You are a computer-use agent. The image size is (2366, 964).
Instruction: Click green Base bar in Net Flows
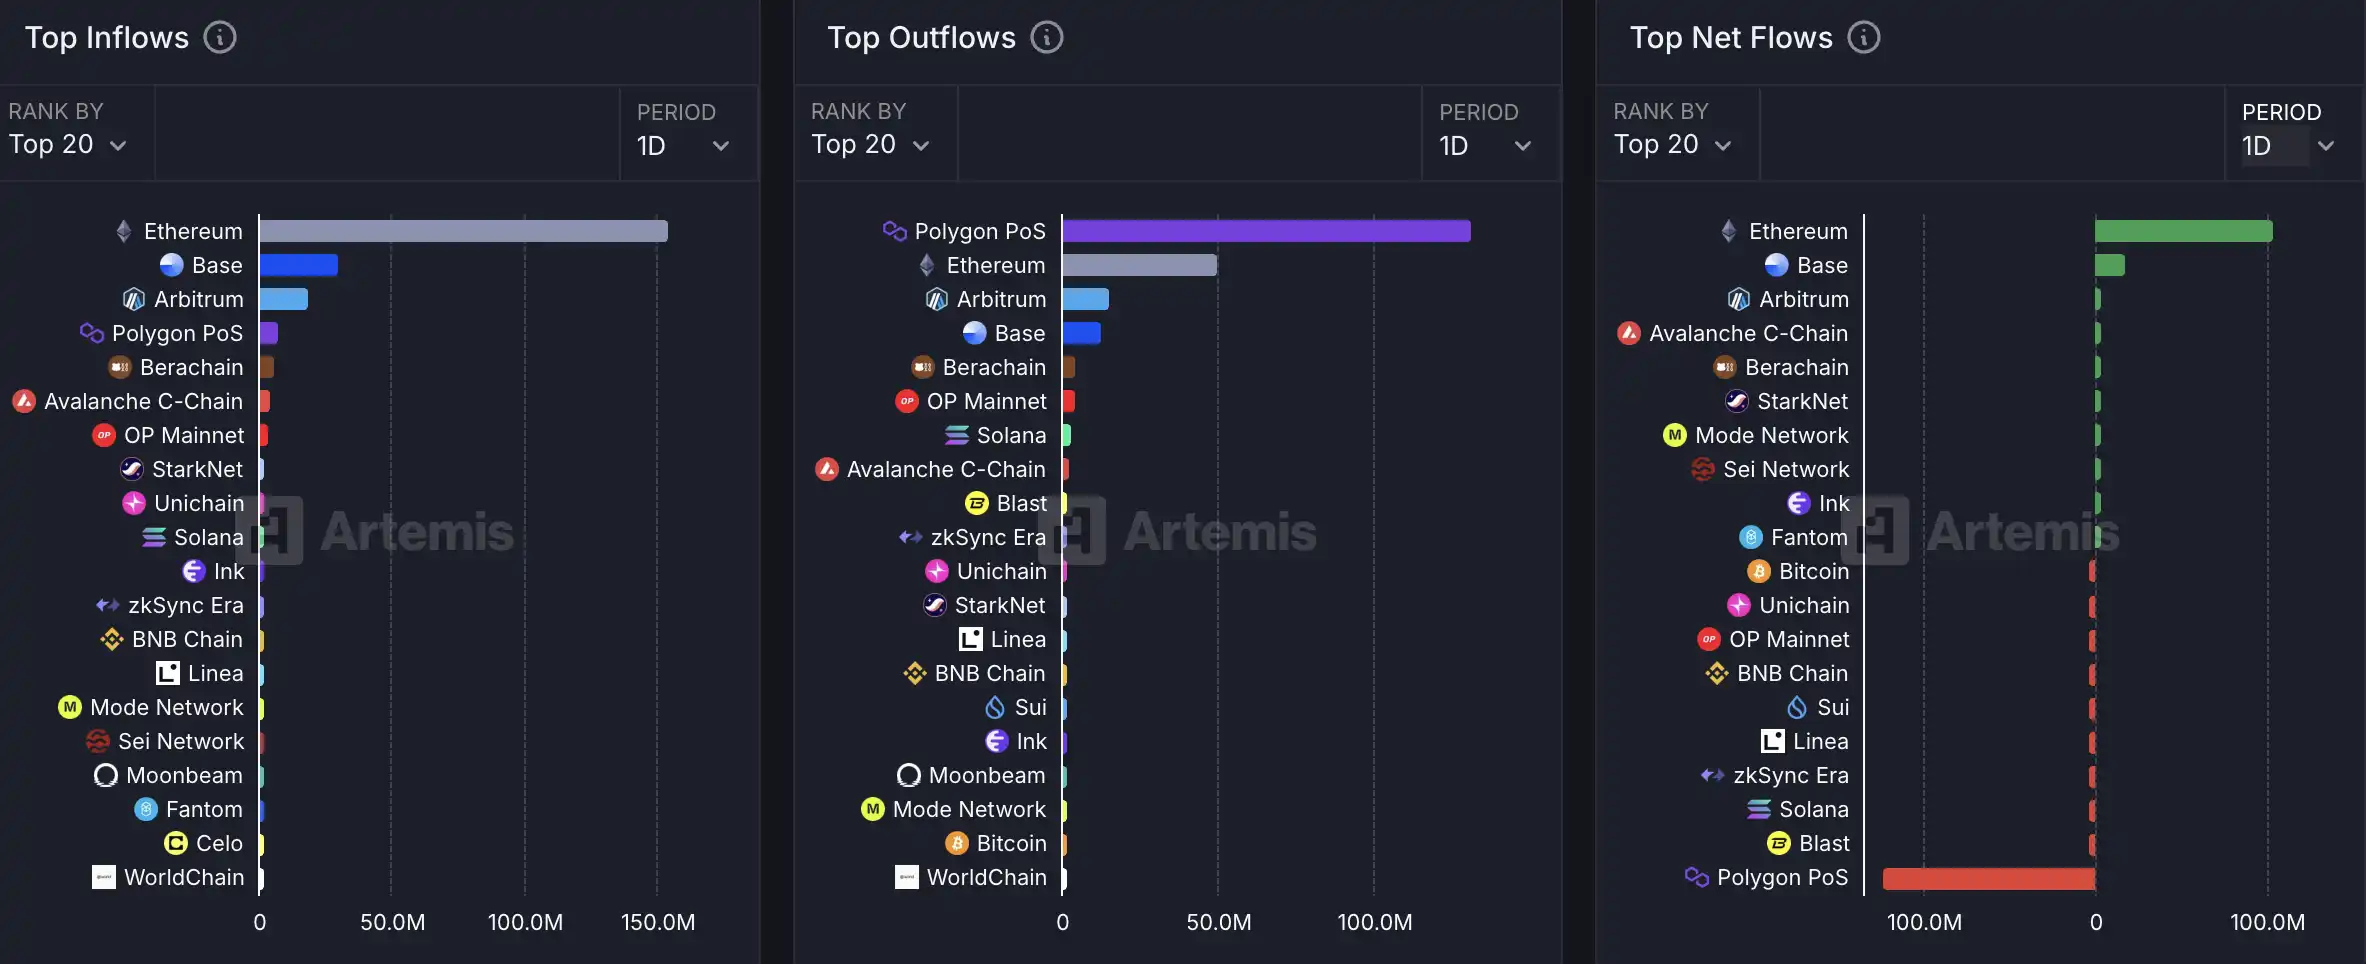pos(2110,265)
